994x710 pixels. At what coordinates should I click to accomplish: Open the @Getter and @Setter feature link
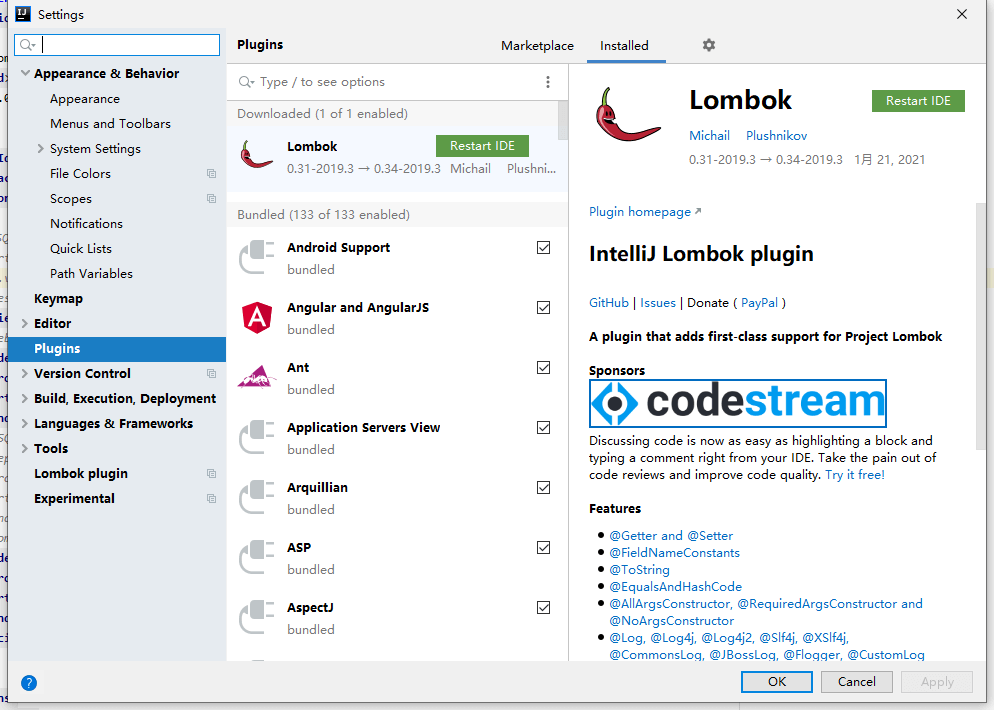pos(671,536)
